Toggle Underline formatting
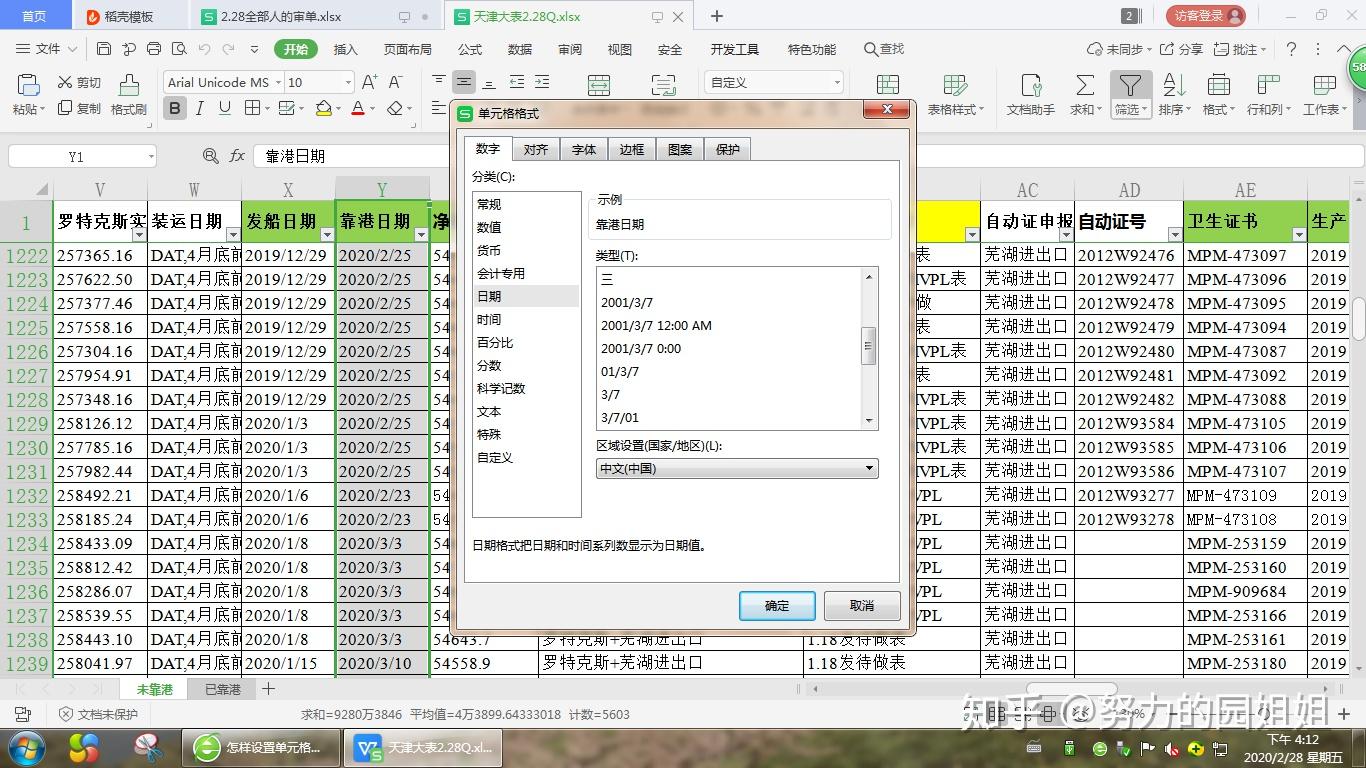The height and width of the screenshot is (768, 1366). click(224, 108)
